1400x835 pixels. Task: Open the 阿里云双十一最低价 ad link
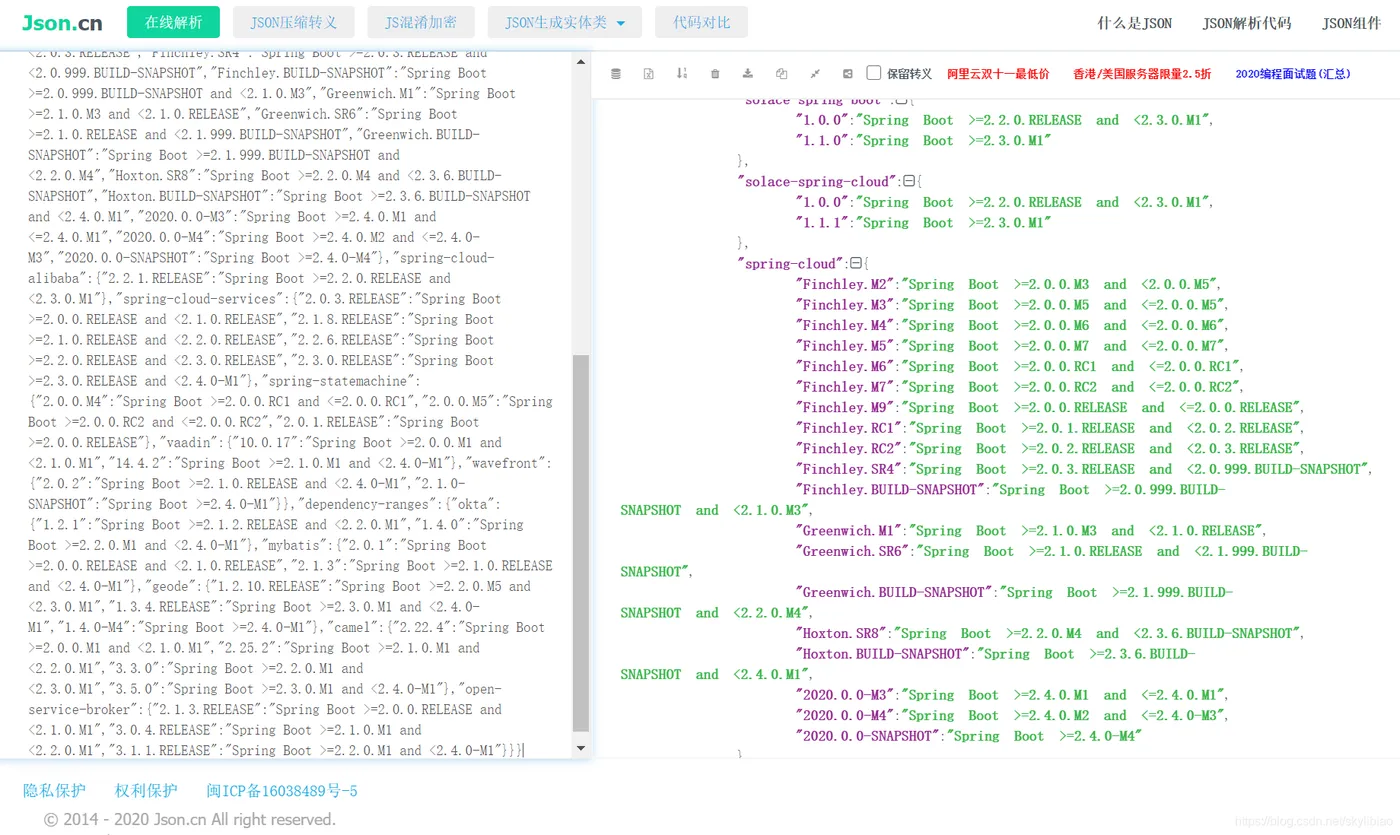coord(998,74)
